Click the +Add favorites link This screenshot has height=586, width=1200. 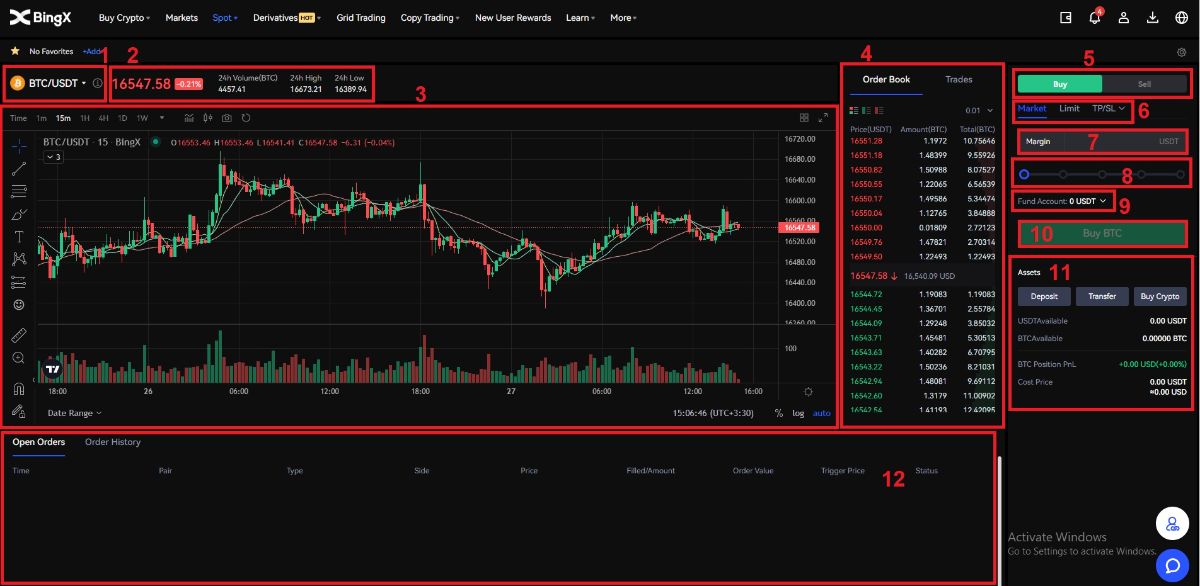[x=92, y=51]
